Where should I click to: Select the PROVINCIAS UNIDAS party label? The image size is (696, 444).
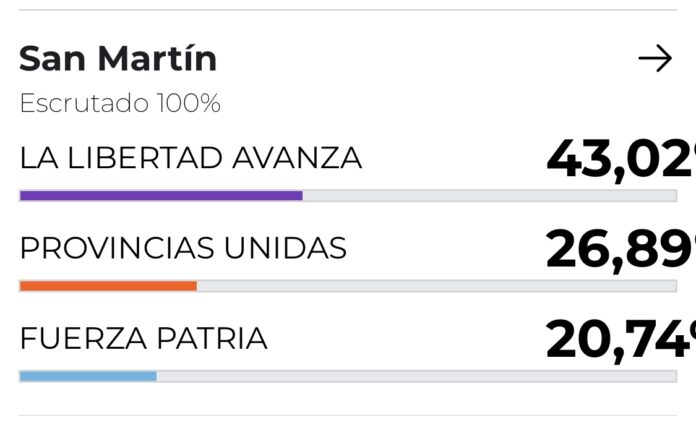coord(183,248)
